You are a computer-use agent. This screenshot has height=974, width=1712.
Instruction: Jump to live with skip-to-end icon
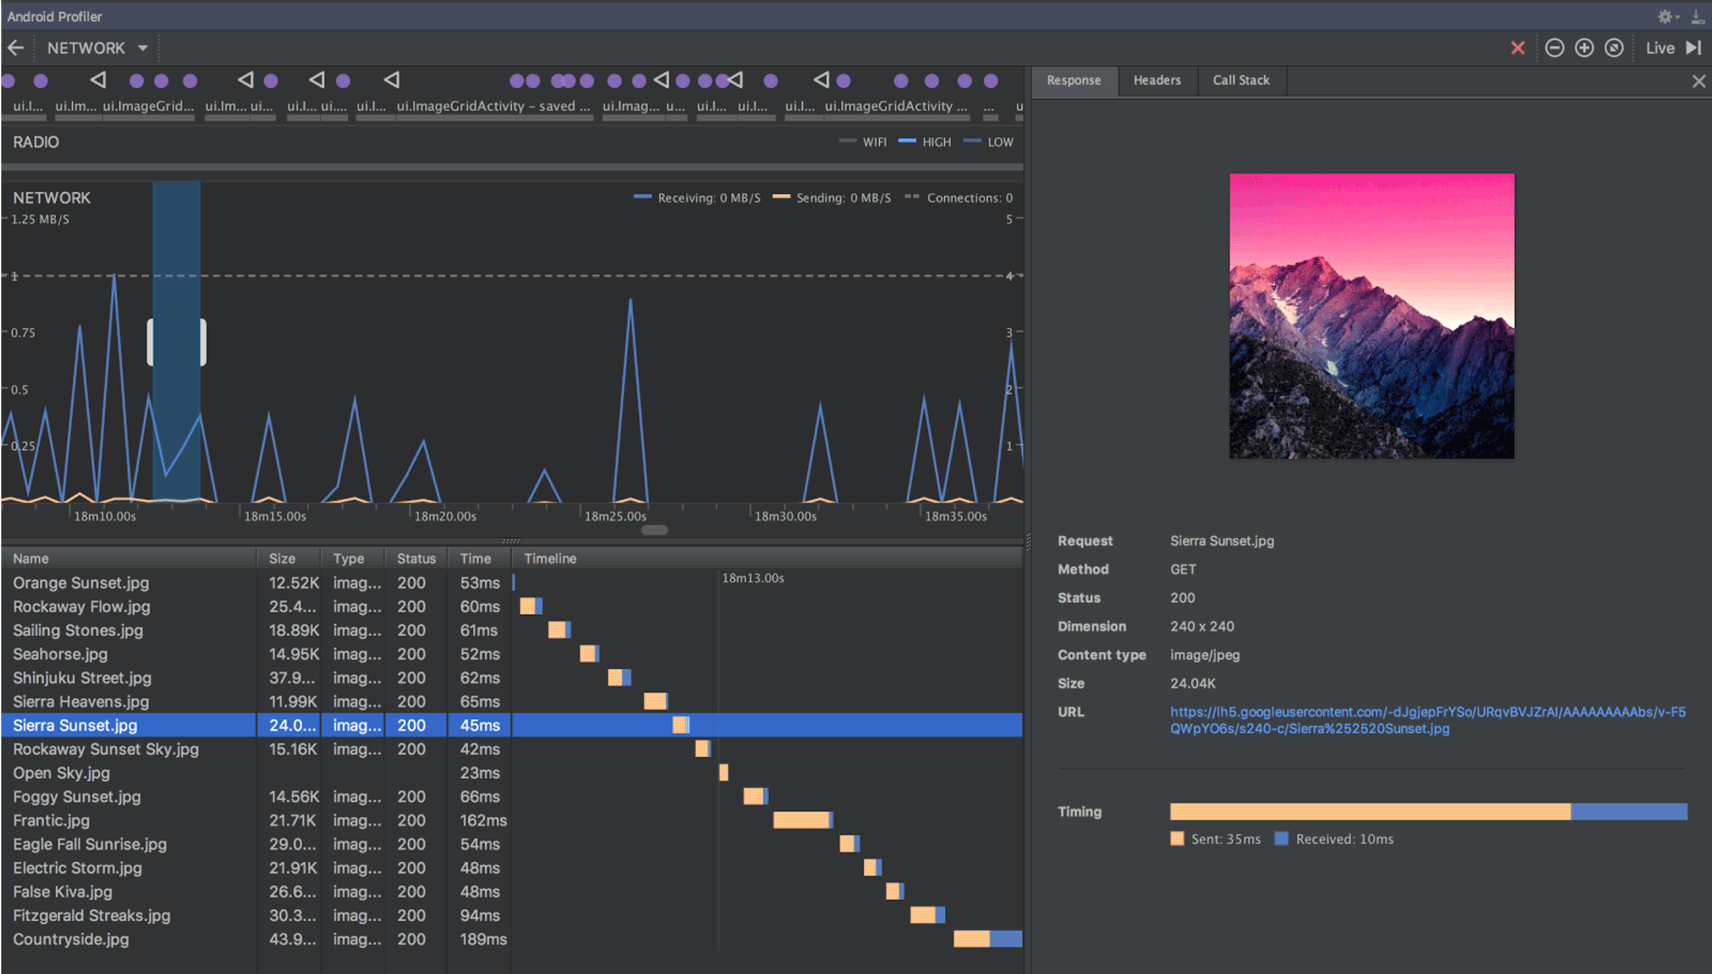(1693, 48)
